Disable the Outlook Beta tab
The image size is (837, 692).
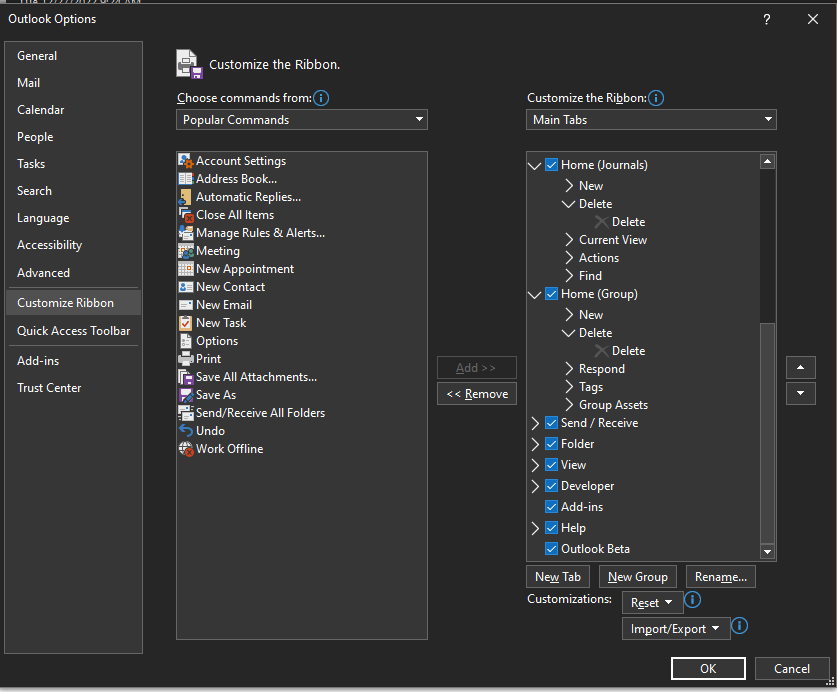[x=550, y=548]
